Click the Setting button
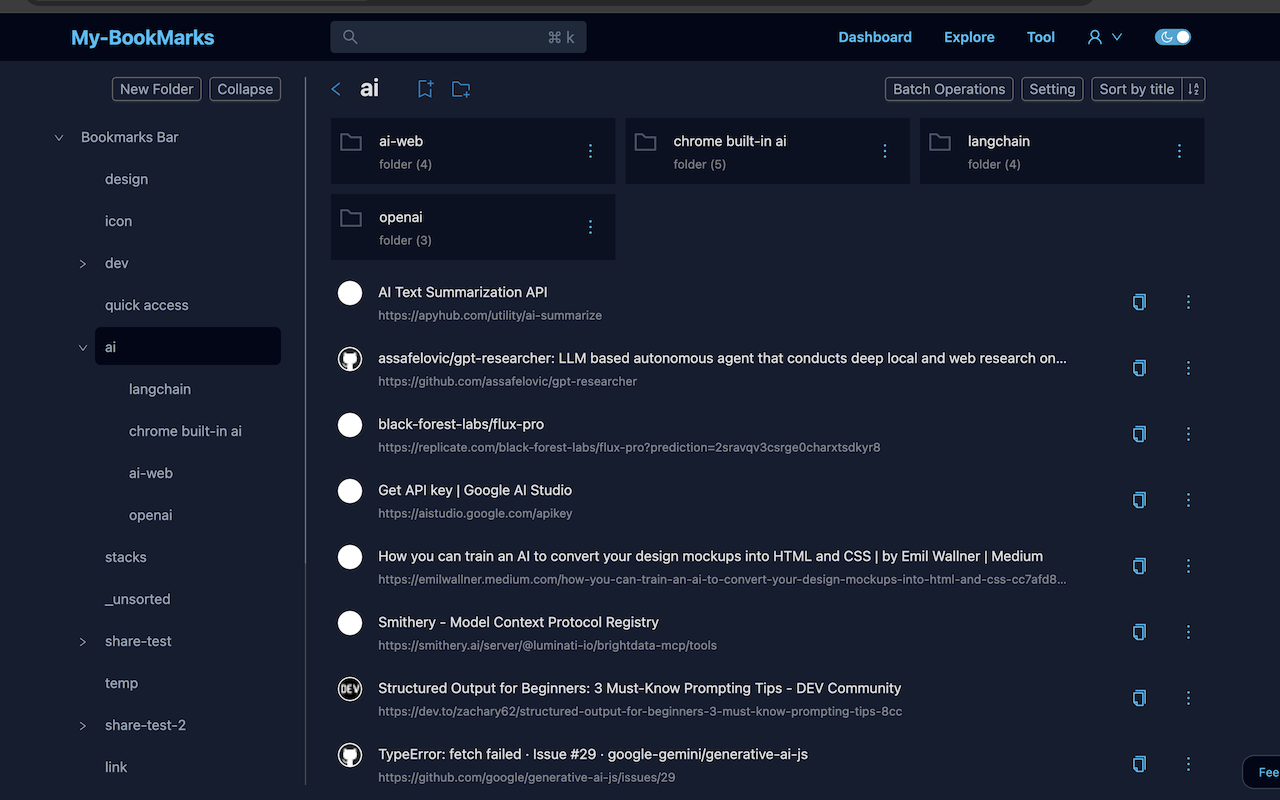 coord(1052,89)
